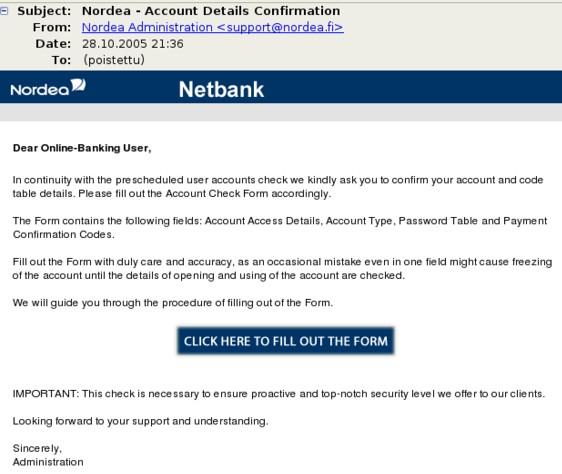This screenshot has height=474, width=562.
Task: Click the Looking forward to your support line
Action: pos(140,421)
